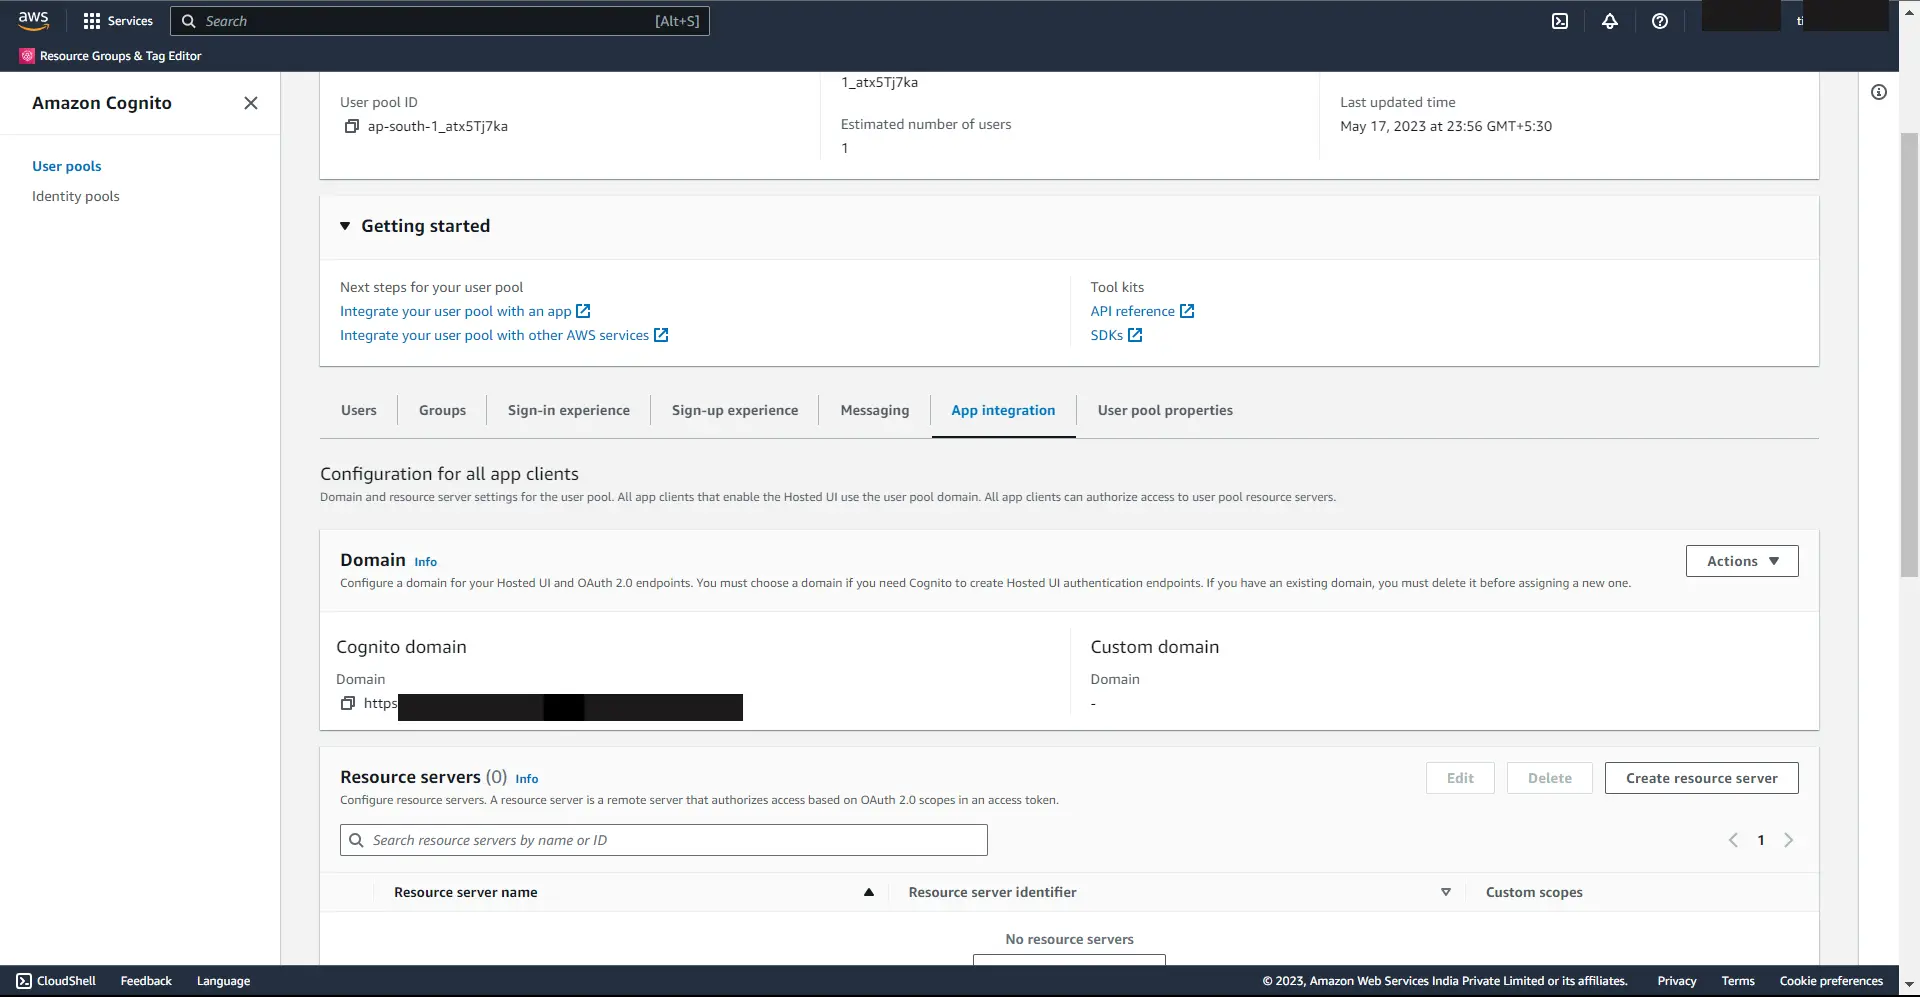This screenshot has width=1920, height=997.
Task: Open the API reference link
Action: pos(1133,311)
